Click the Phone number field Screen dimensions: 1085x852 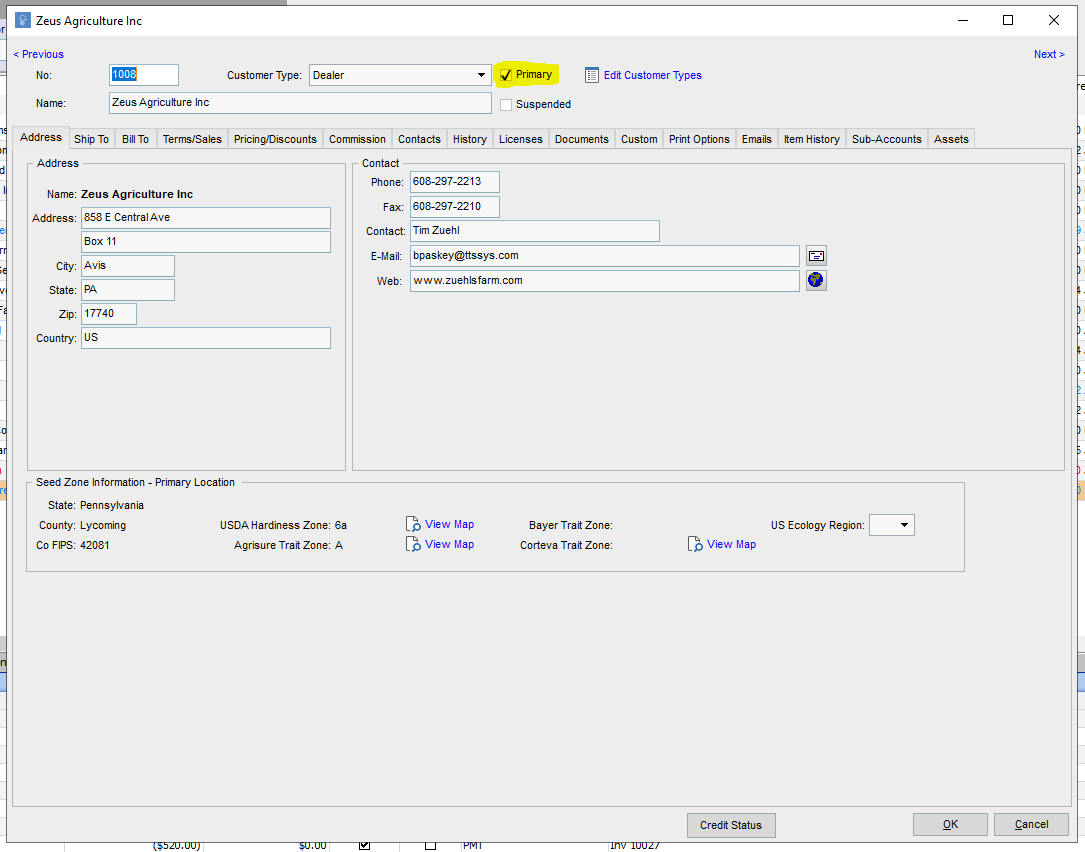[x=455, y=182]
